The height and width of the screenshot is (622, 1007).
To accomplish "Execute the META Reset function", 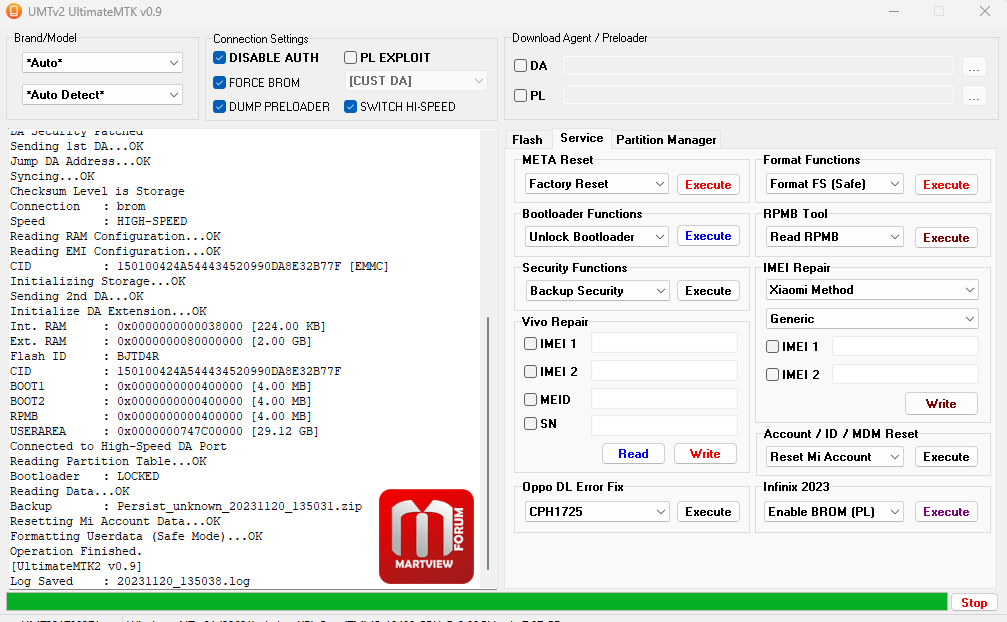I will pos(708,185).
